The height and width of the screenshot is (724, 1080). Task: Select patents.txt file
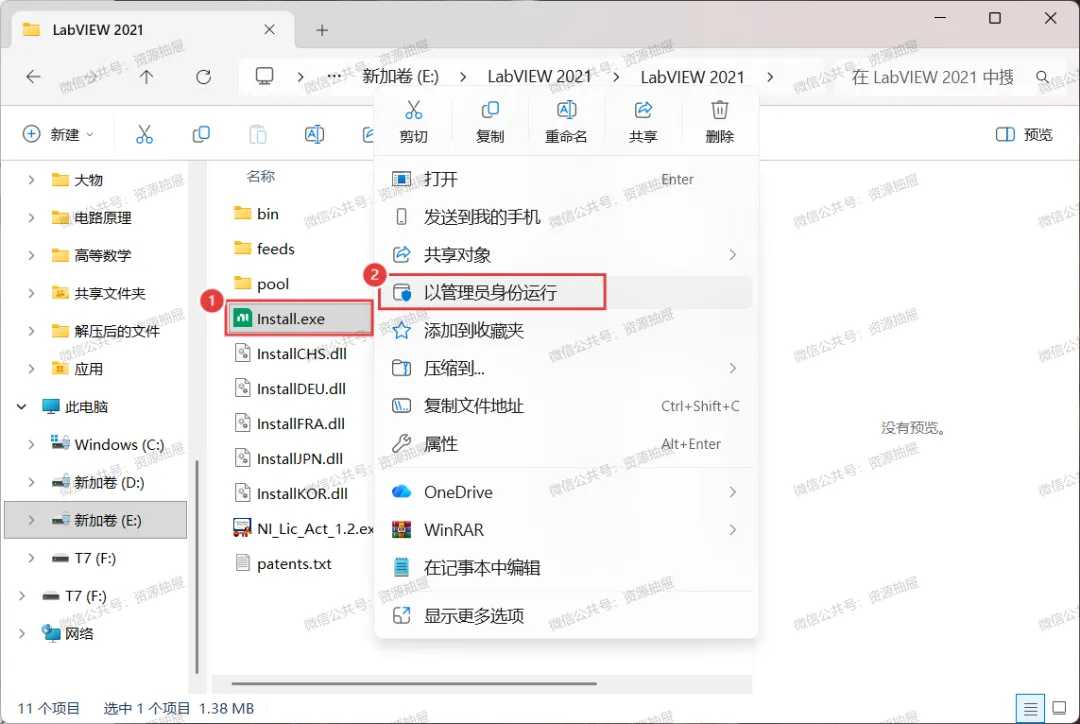284,563
